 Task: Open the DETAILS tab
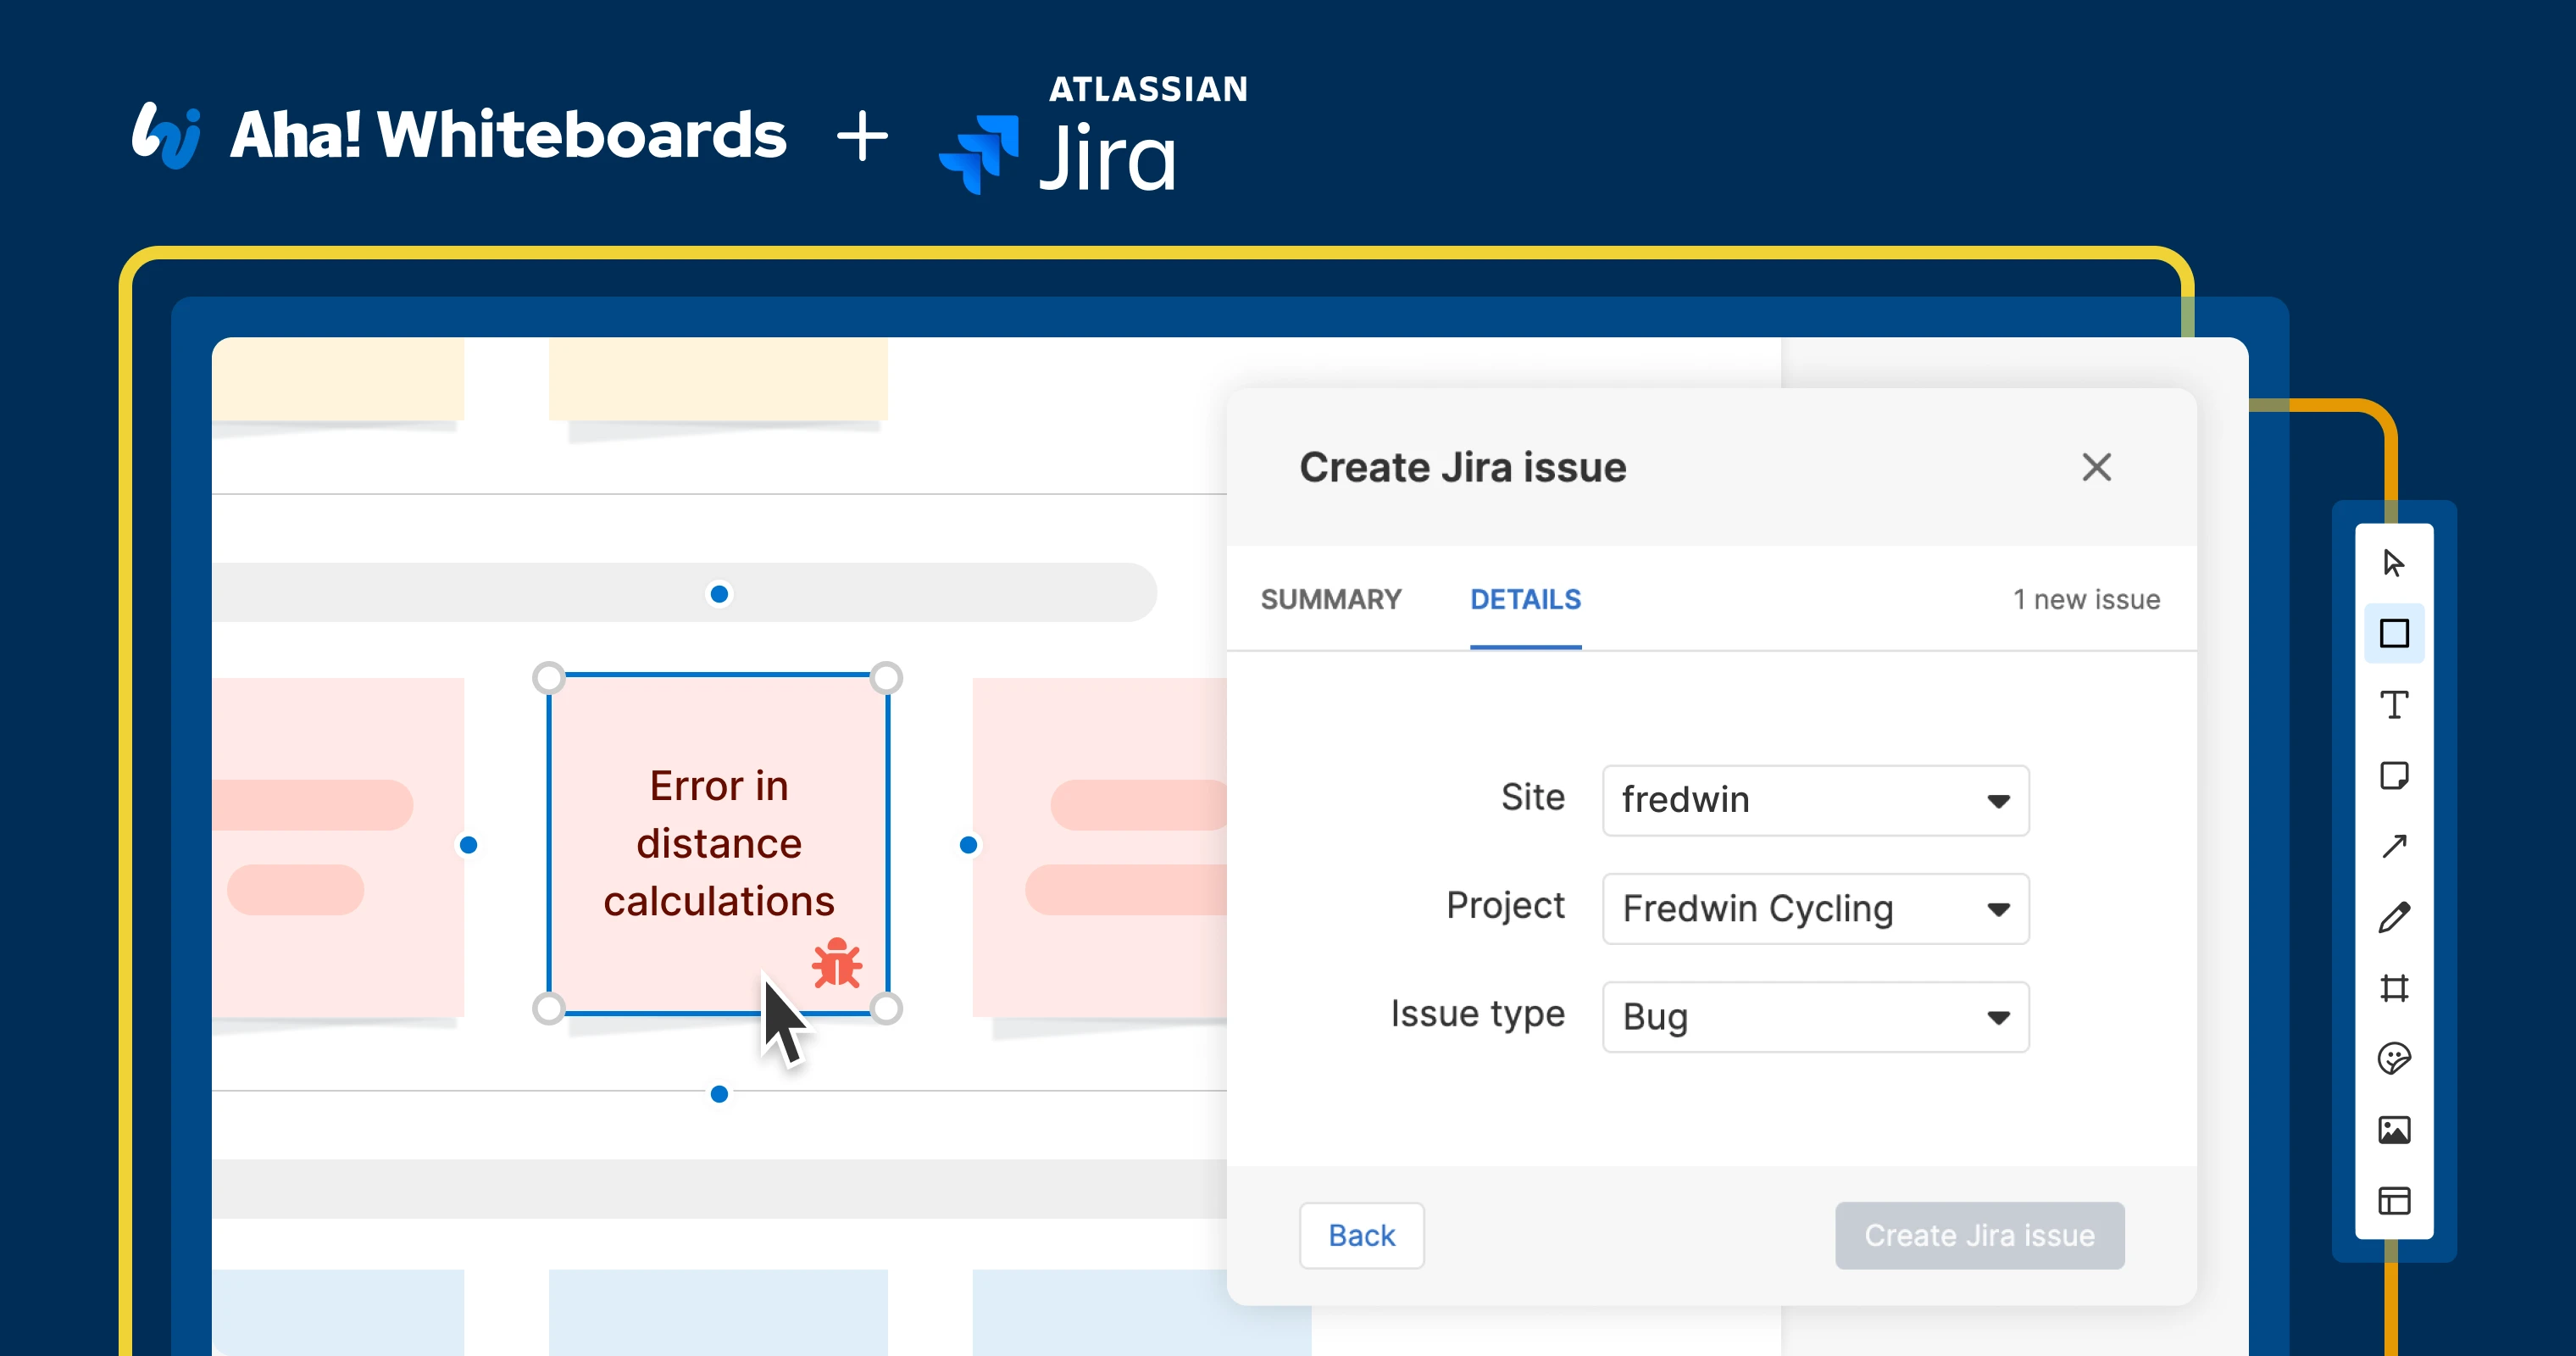pos(1525,599)
